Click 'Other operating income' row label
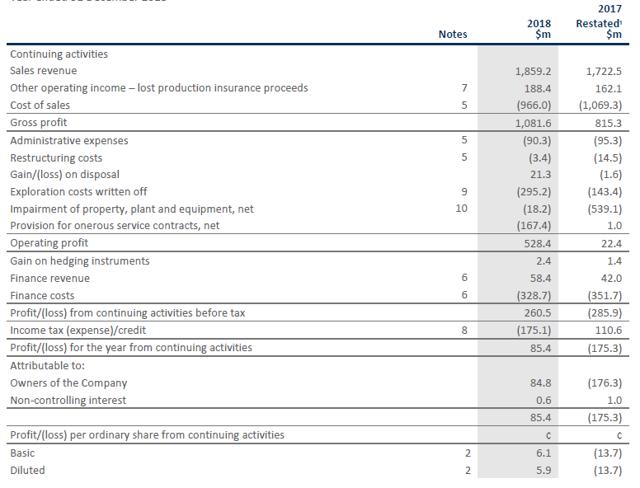This screenshot has width=640, height=488. pos(159,88)
